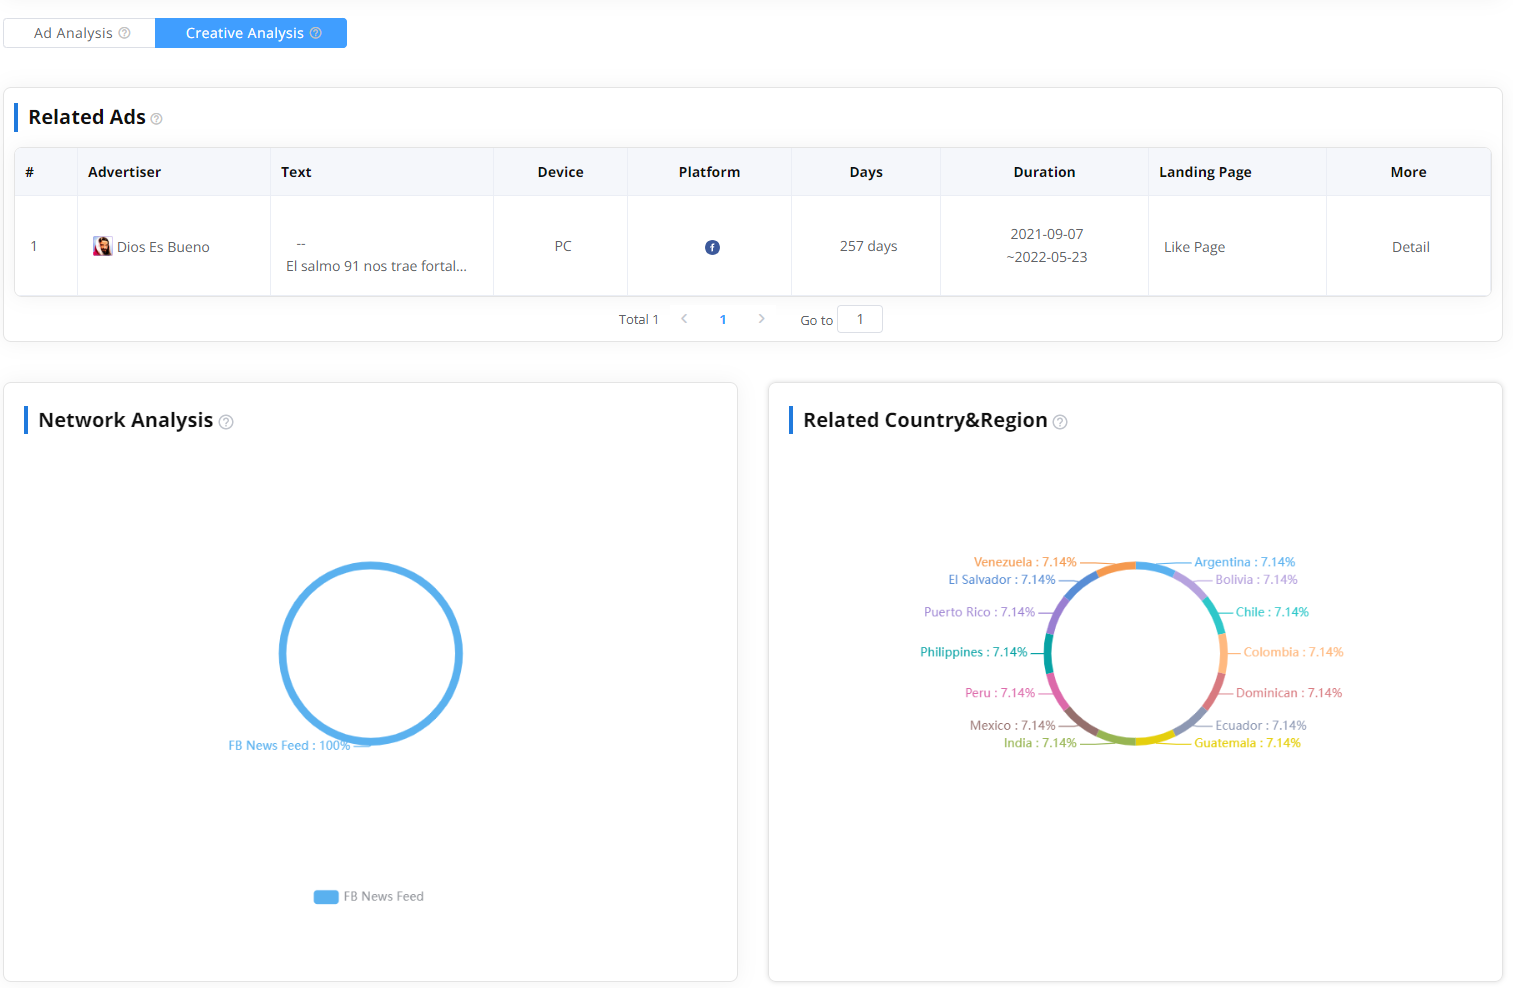The width and height of the screenshot is (1513, 988).
Task: Click the truncated ad text 'El salmo 91'
Action: [377, 266]
